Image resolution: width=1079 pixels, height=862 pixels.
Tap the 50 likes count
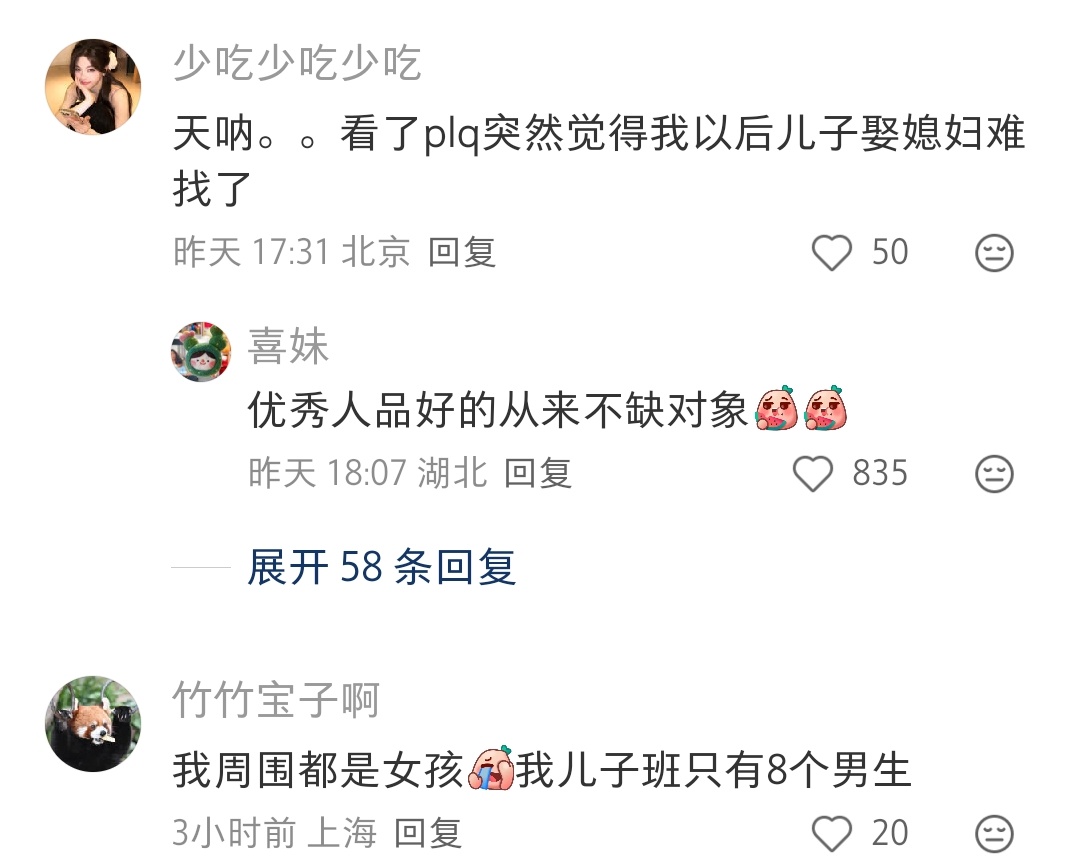point(890,252)
